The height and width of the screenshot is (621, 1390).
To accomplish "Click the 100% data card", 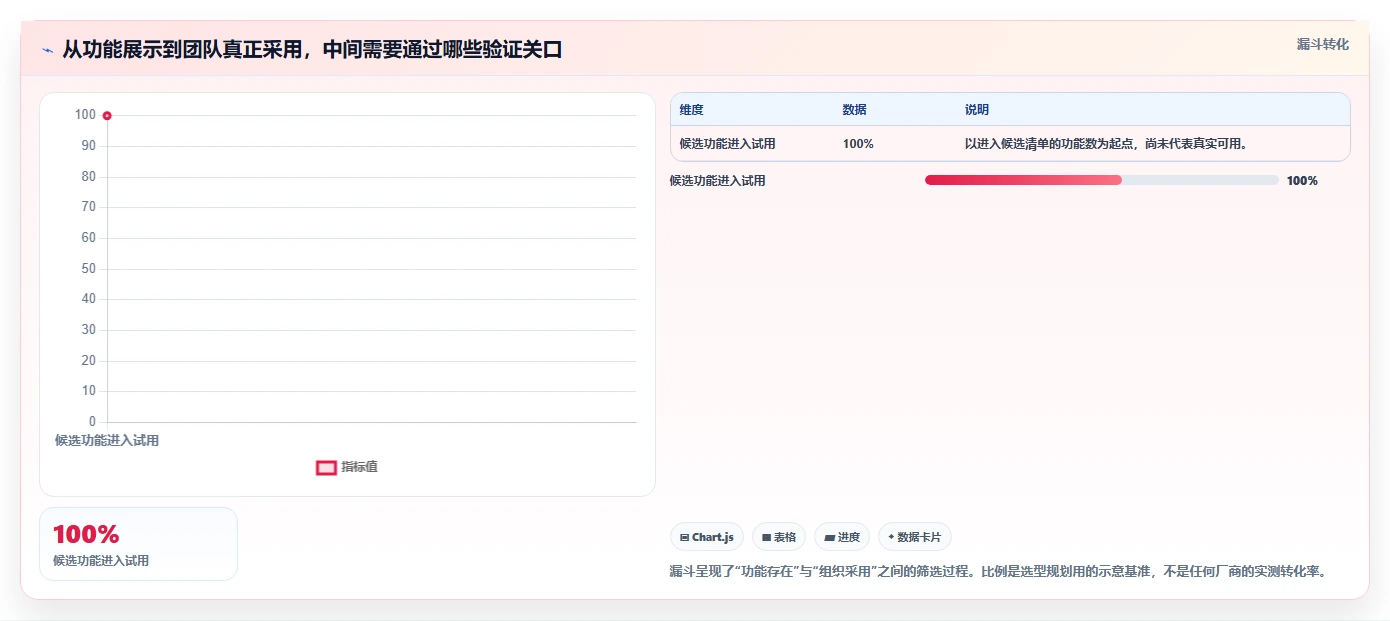I will (138, 544).
